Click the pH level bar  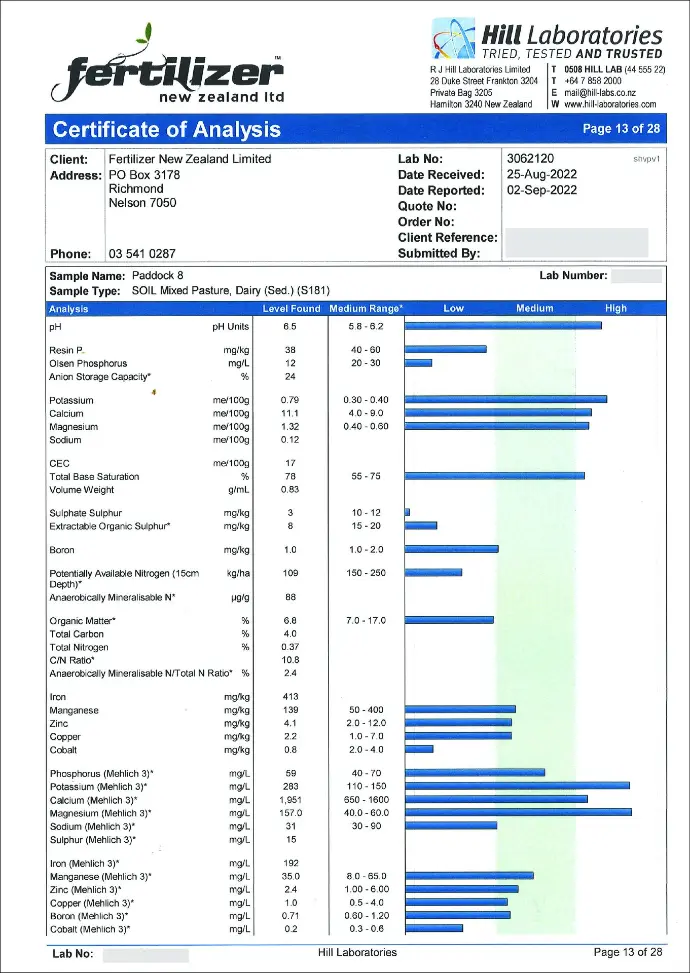(x=503, y=325)
